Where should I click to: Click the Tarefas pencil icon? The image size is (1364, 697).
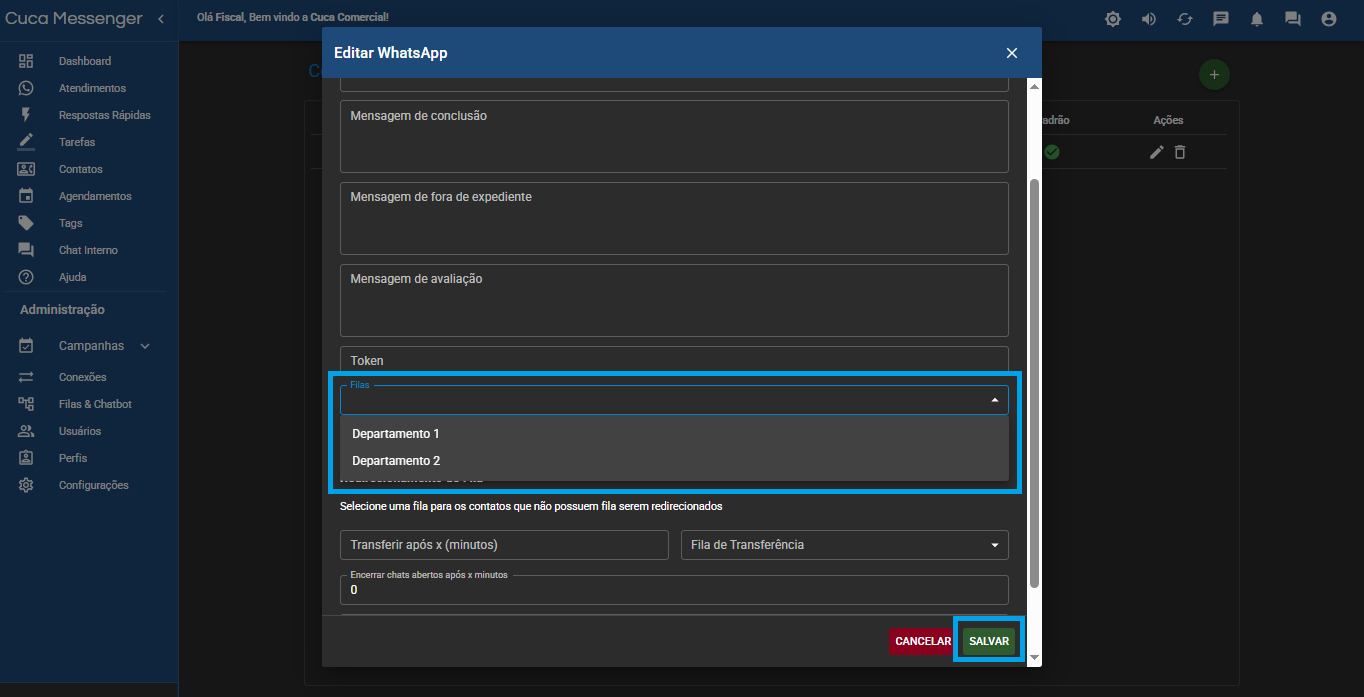[x=26, y=142]
